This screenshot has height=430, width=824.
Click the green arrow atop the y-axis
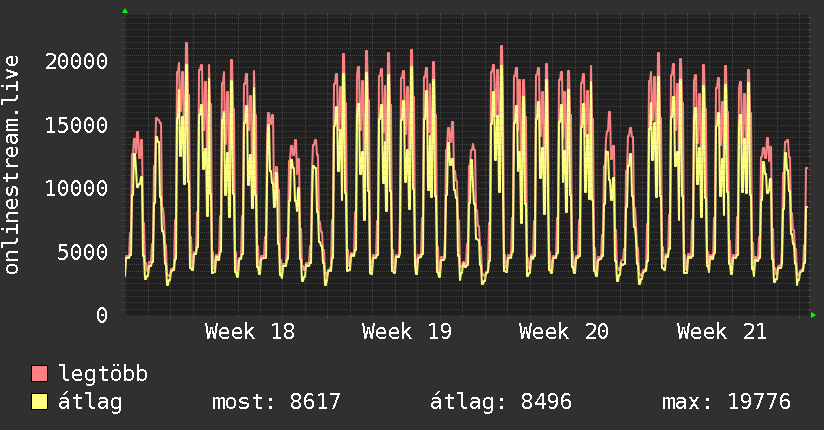pyautogui.click(x=125, y=11)
